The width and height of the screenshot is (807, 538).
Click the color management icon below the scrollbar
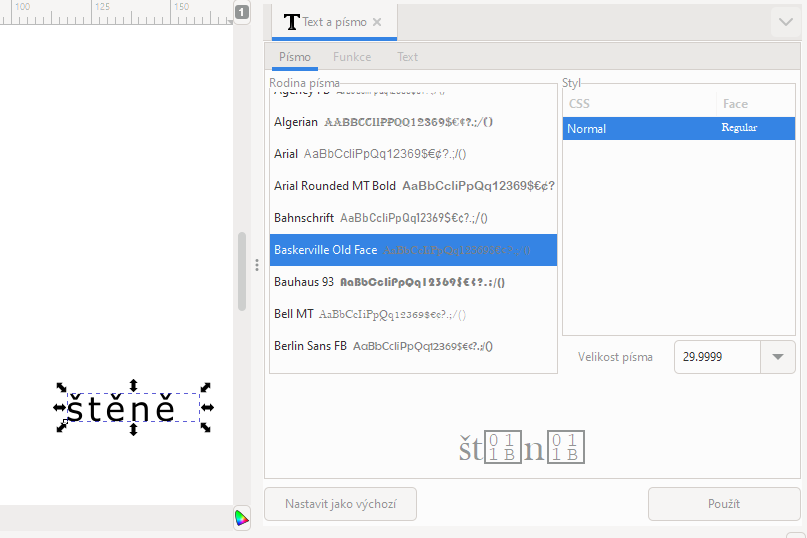coord(241,518)
